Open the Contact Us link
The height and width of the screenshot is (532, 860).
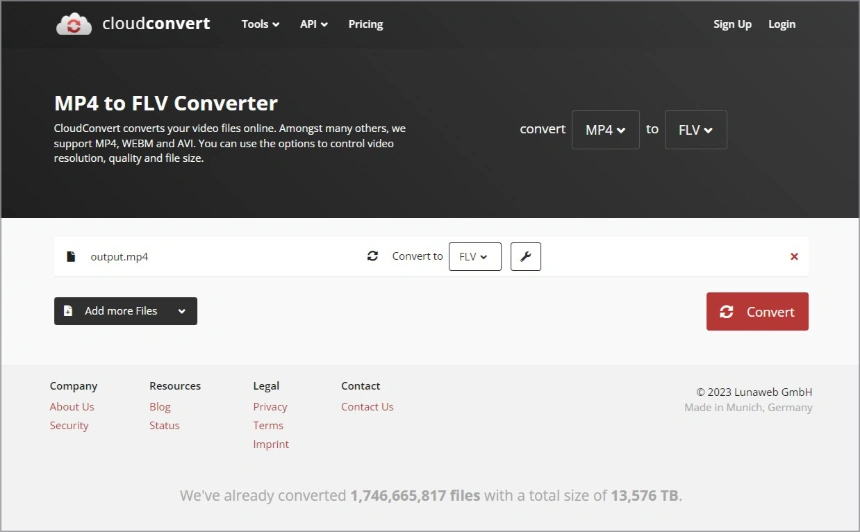point(367,407)
